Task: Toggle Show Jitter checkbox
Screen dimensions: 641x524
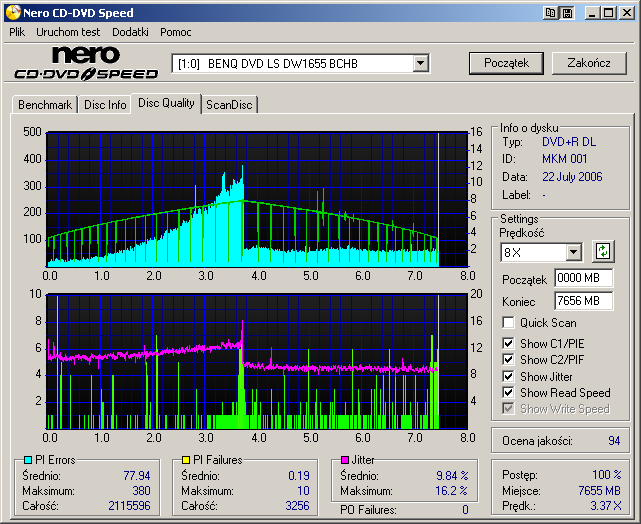Action: pos(508,376)
